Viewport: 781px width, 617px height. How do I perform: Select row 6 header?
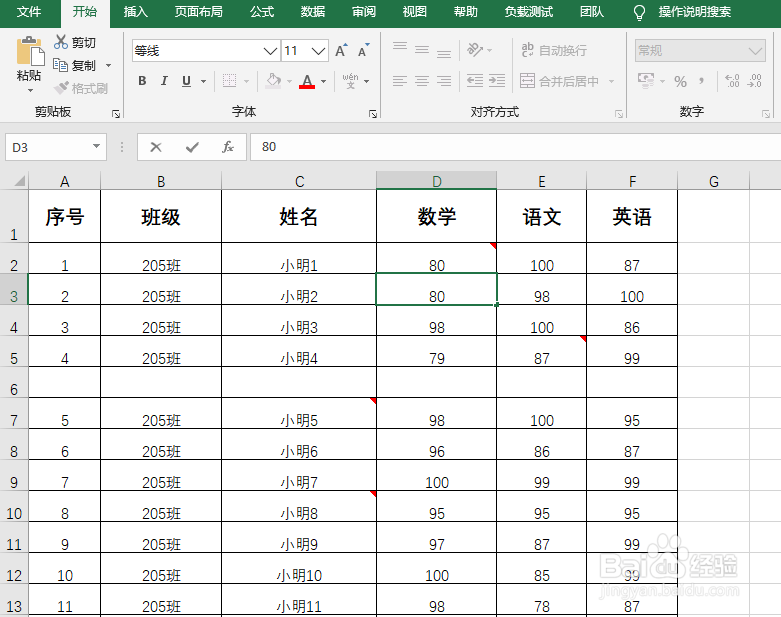coord(14,383)
